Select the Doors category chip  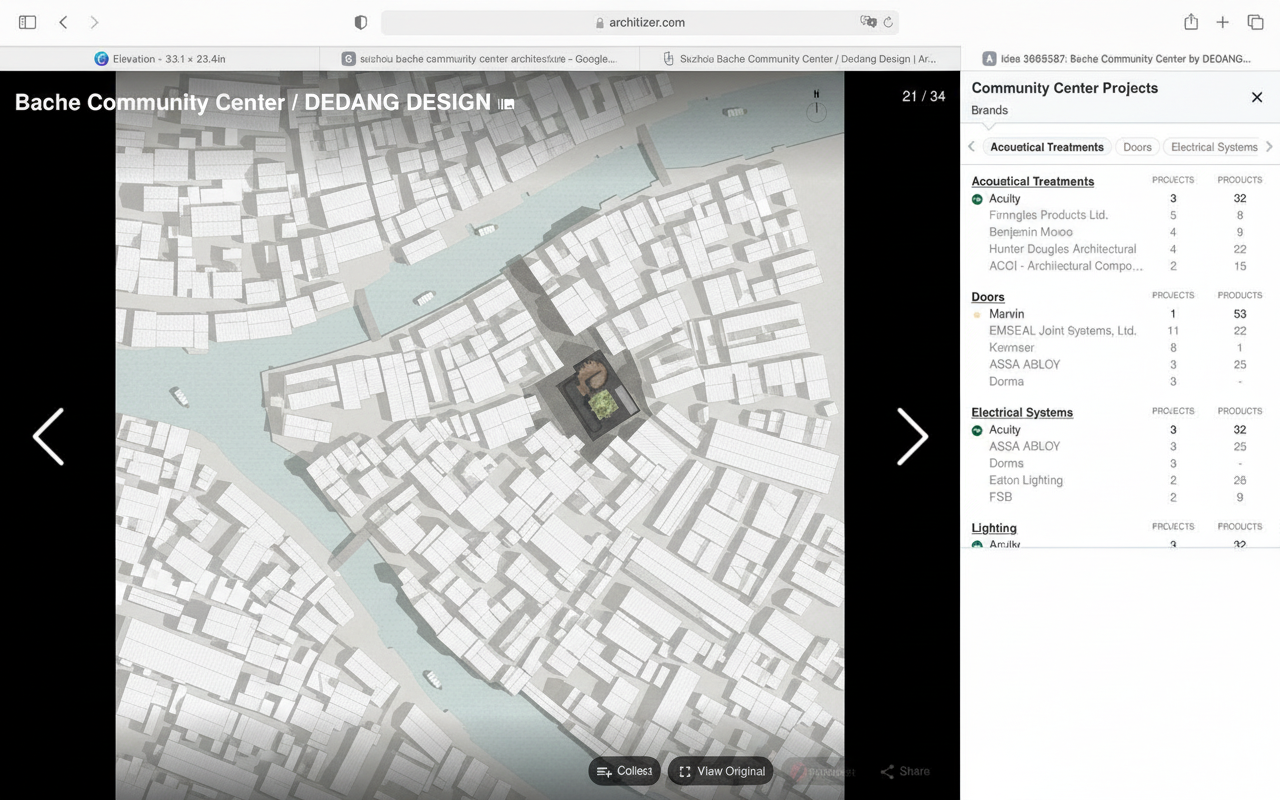coord(1137,147)
